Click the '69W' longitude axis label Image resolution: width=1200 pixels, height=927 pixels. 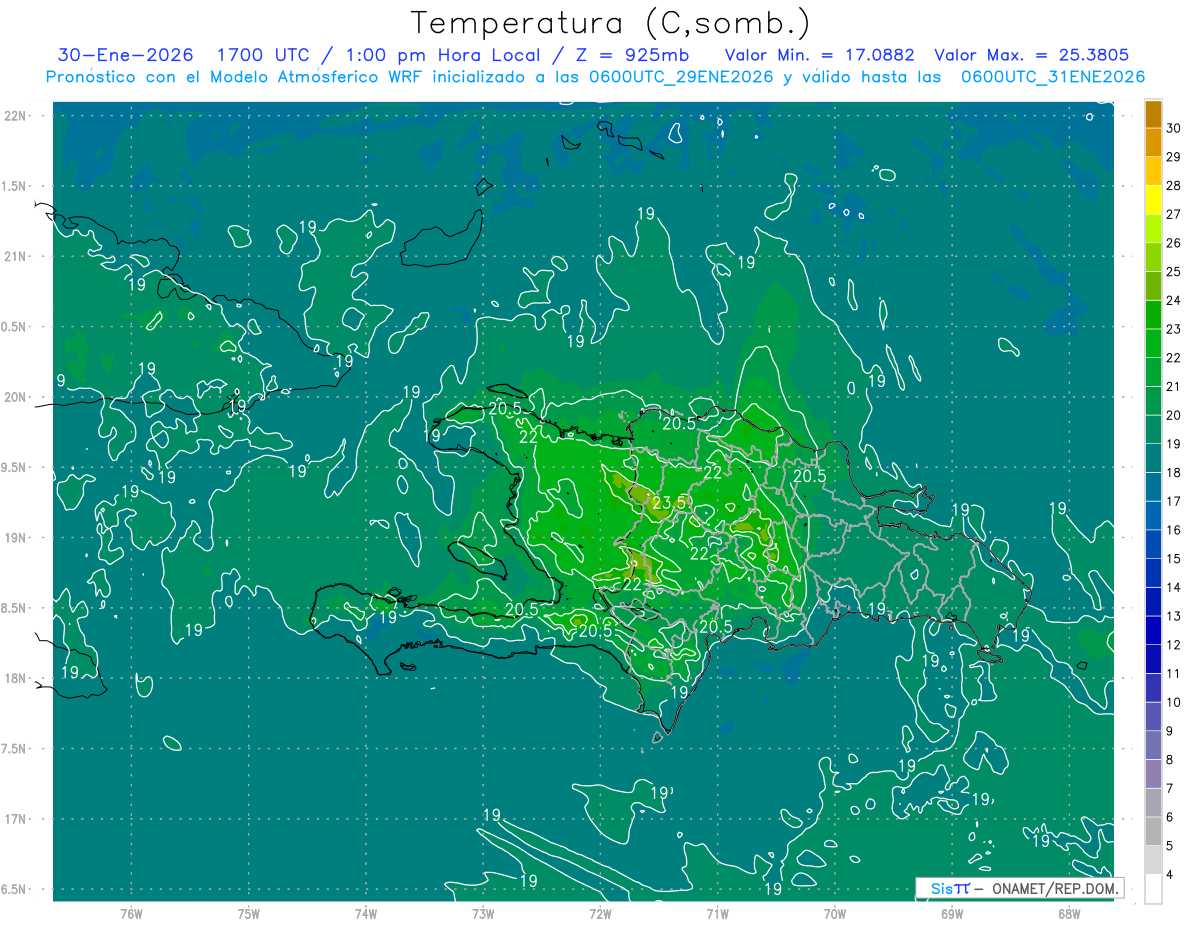pyautogui.click(x=952, y=913)
